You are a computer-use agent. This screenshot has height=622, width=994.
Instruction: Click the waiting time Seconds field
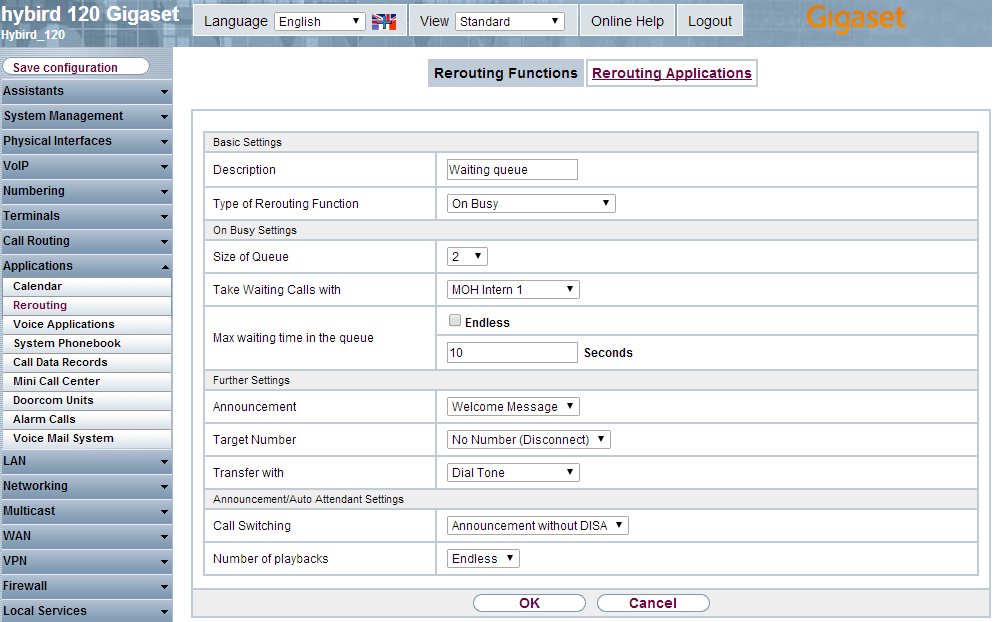pyautogui.click(x=512, y=353)
